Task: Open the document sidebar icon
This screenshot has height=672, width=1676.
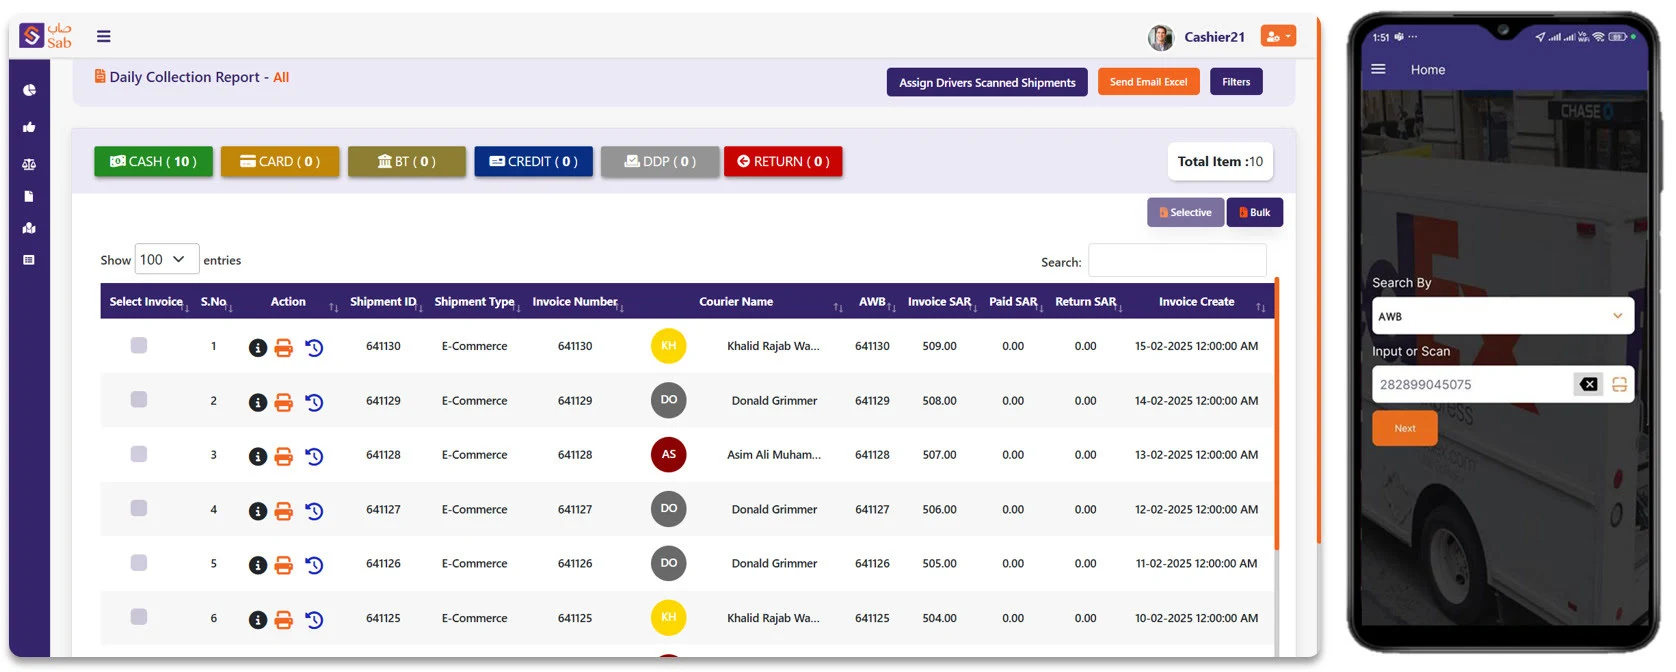Action: click(29, 196)
